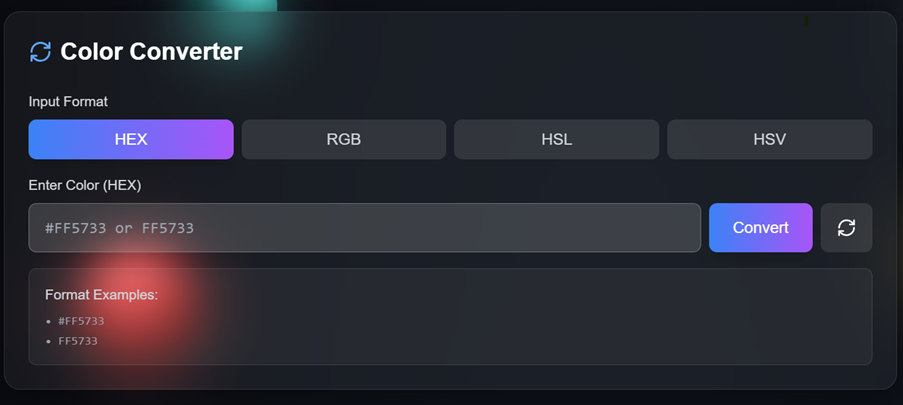Click the Convert button
Screen dimensions: 903x405
click(x=760, y=228)
